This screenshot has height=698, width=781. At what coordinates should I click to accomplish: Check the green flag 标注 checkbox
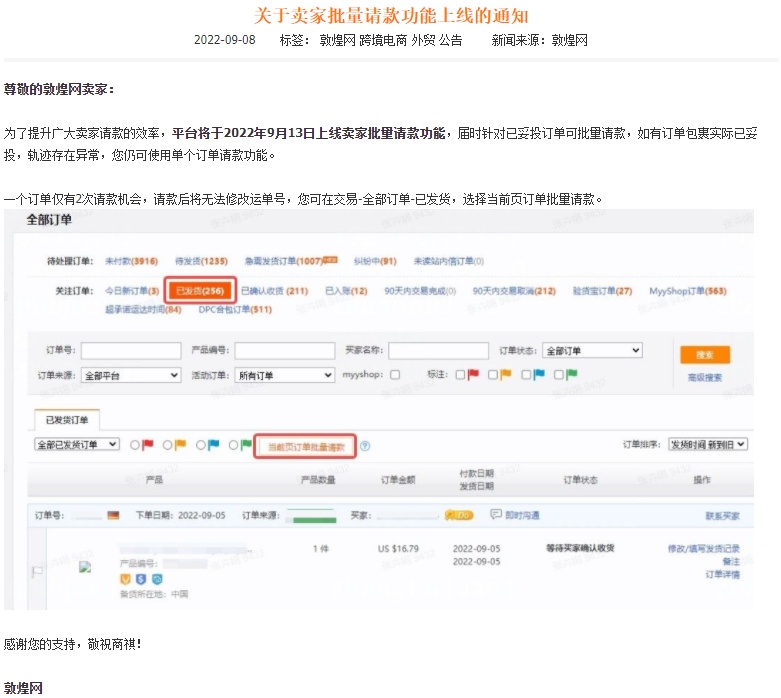pos(559,375)
